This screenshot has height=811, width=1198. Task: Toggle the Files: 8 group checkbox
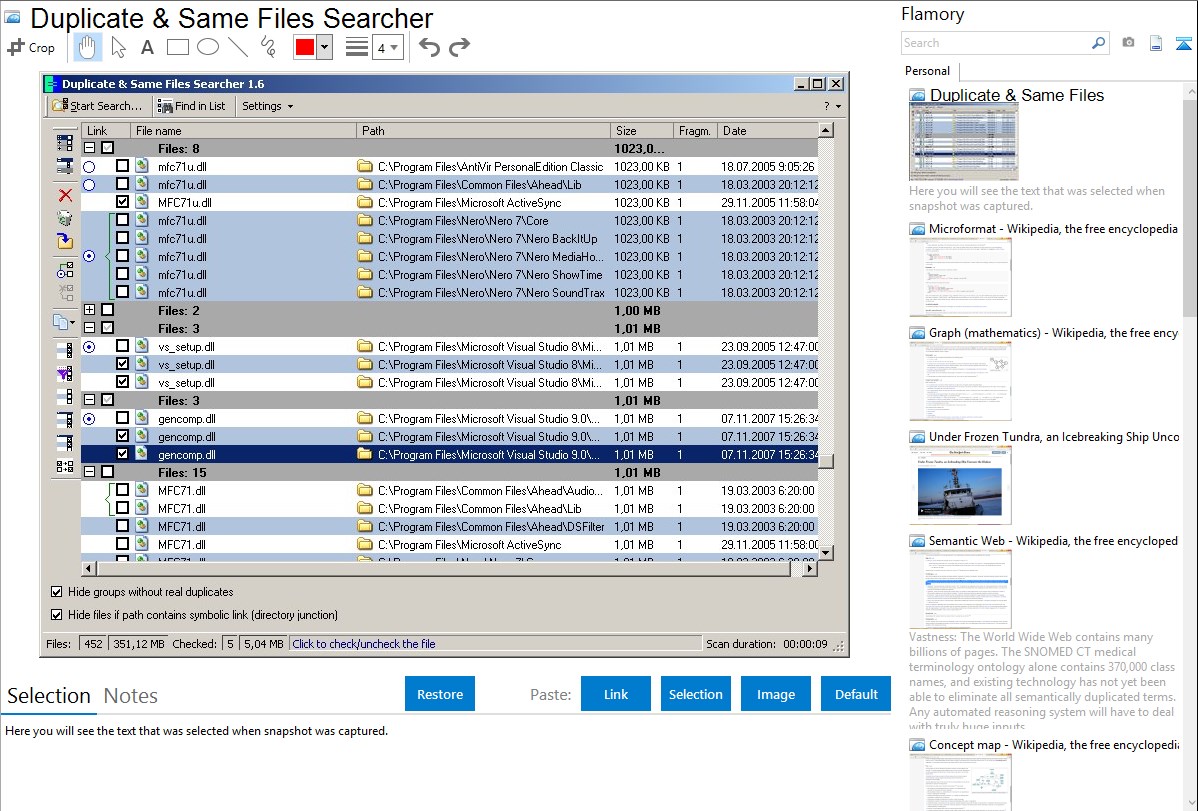[108, 148]
